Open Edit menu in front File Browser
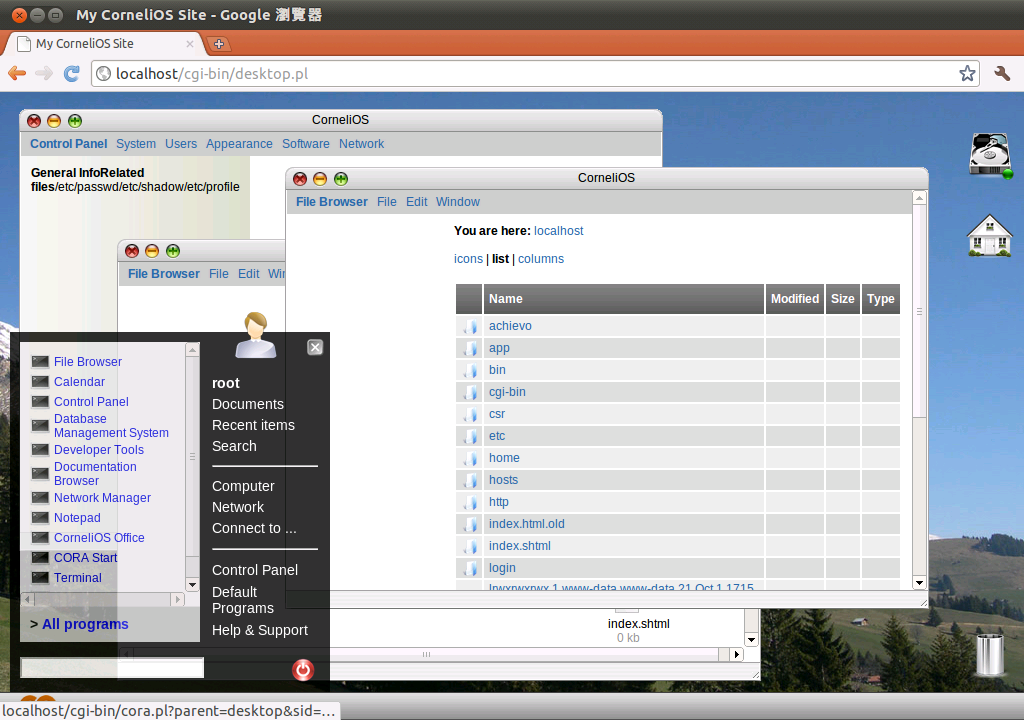 pos(417,202)
